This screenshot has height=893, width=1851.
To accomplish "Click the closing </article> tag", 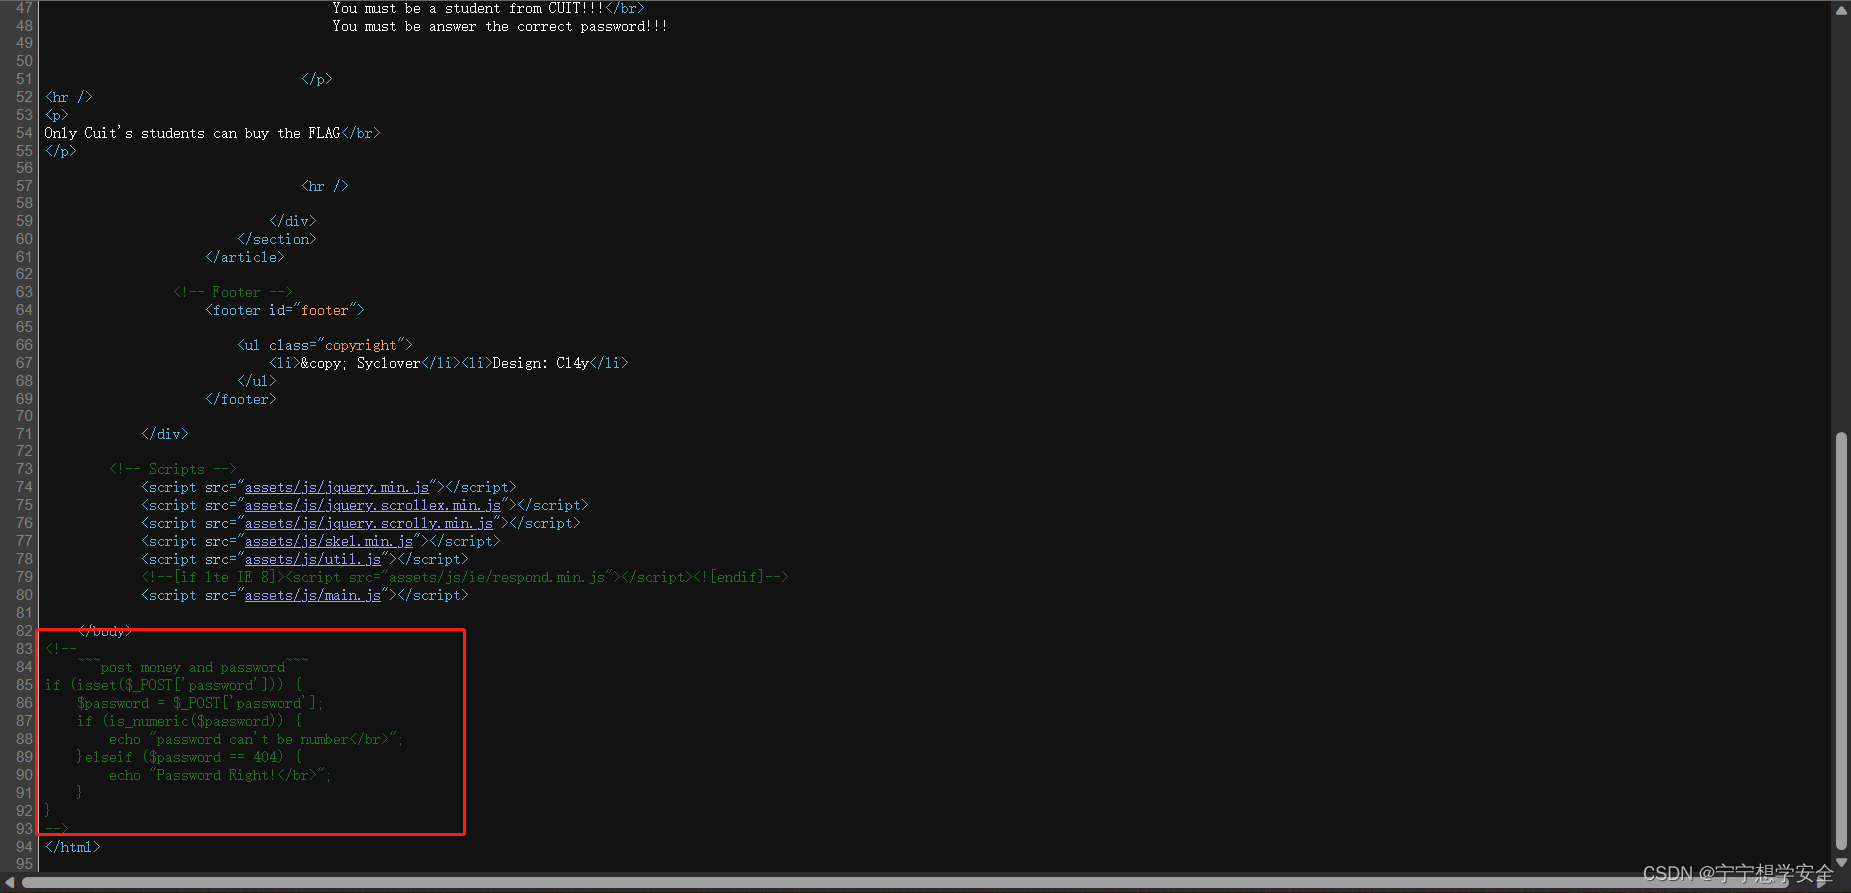I will 245,257.
